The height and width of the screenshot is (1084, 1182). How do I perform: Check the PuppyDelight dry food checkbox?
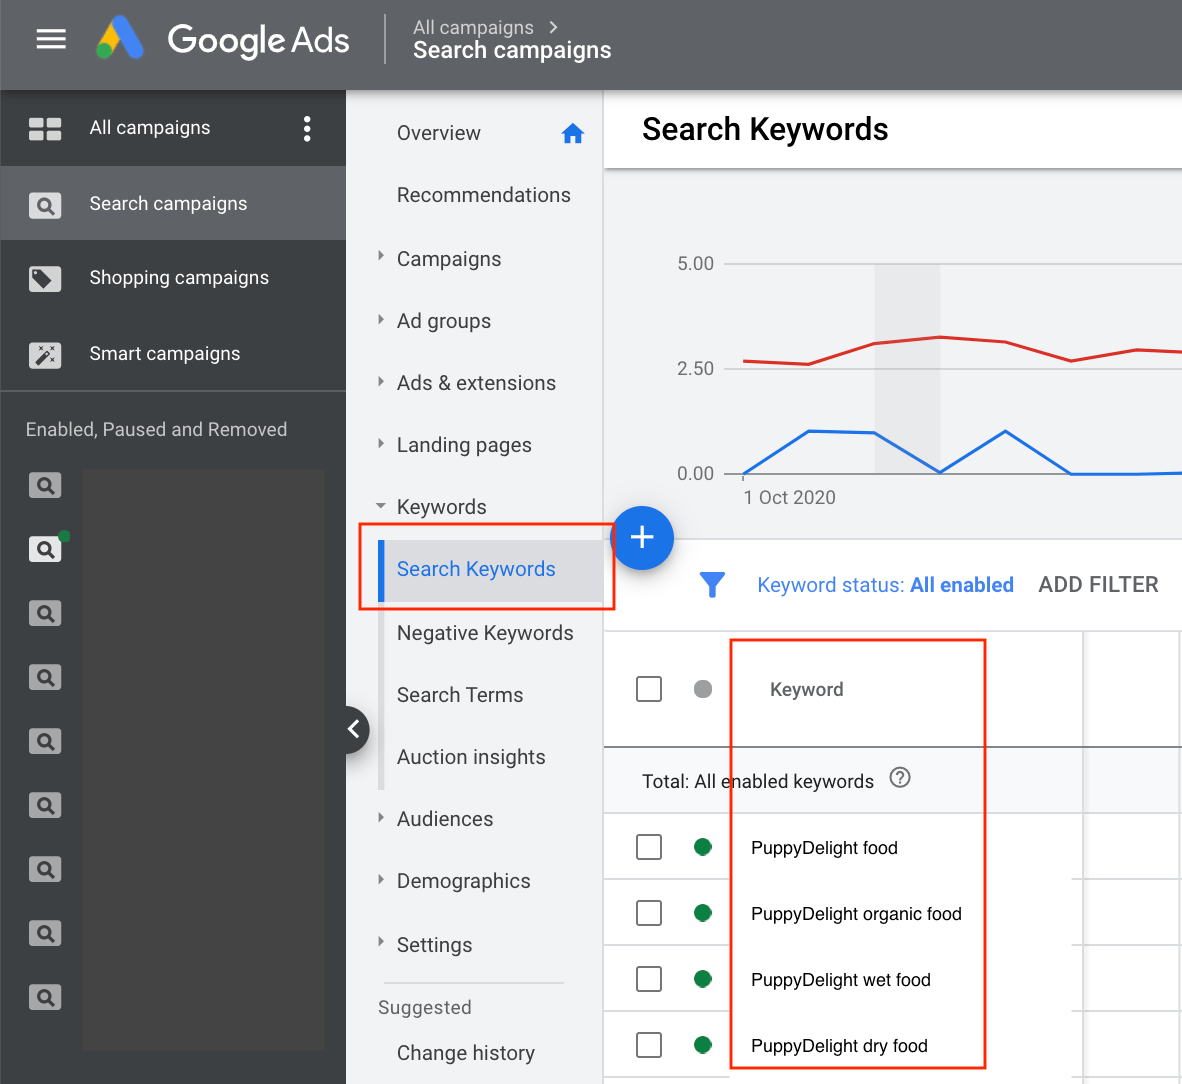coord(649,1046)
